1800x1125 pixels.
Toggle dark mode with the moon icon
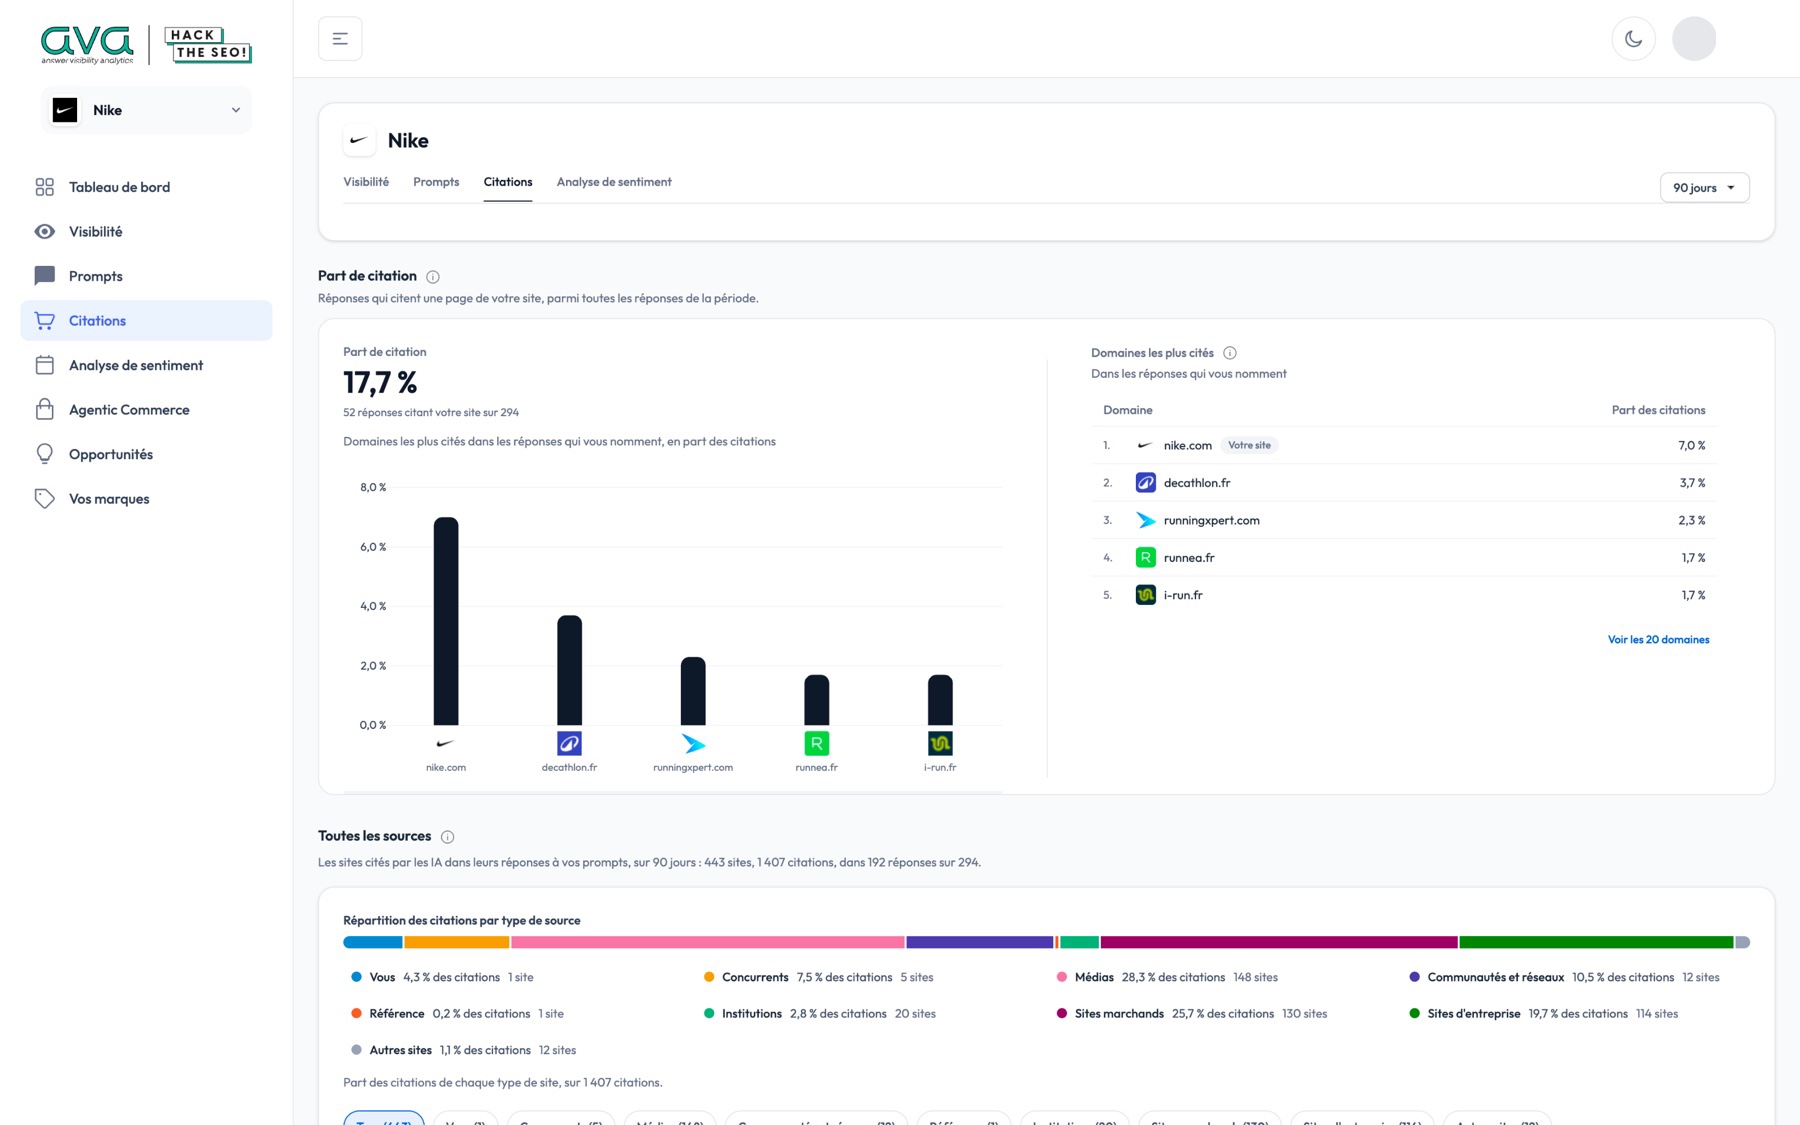coord(1634,39)
